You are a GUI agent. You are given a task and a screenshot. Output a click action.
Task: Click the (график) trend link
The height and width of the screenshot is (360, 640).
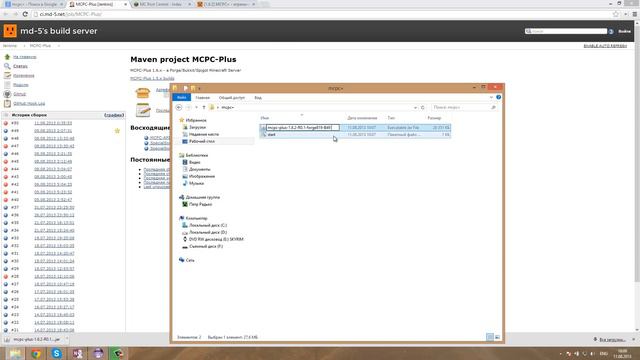pyautogui.click(x=114, y=115)
